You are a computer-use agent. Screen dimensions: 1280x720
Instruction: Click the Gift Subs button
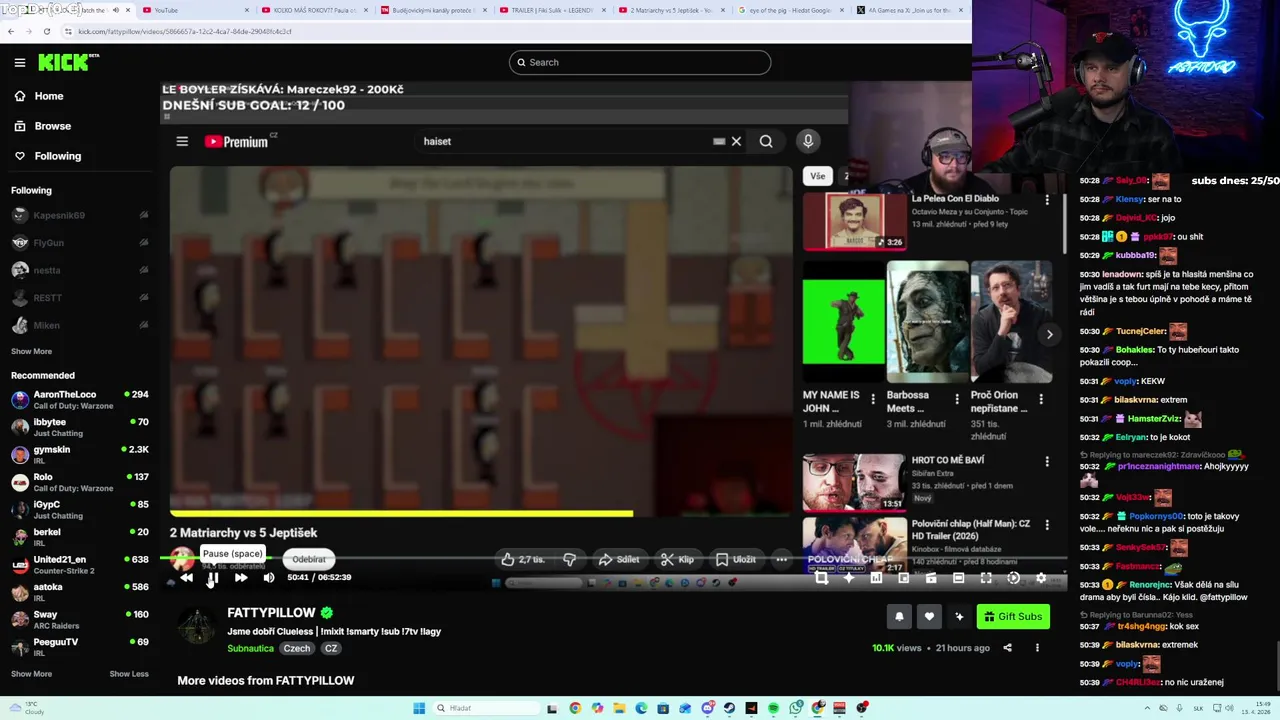coord(1013,617)
